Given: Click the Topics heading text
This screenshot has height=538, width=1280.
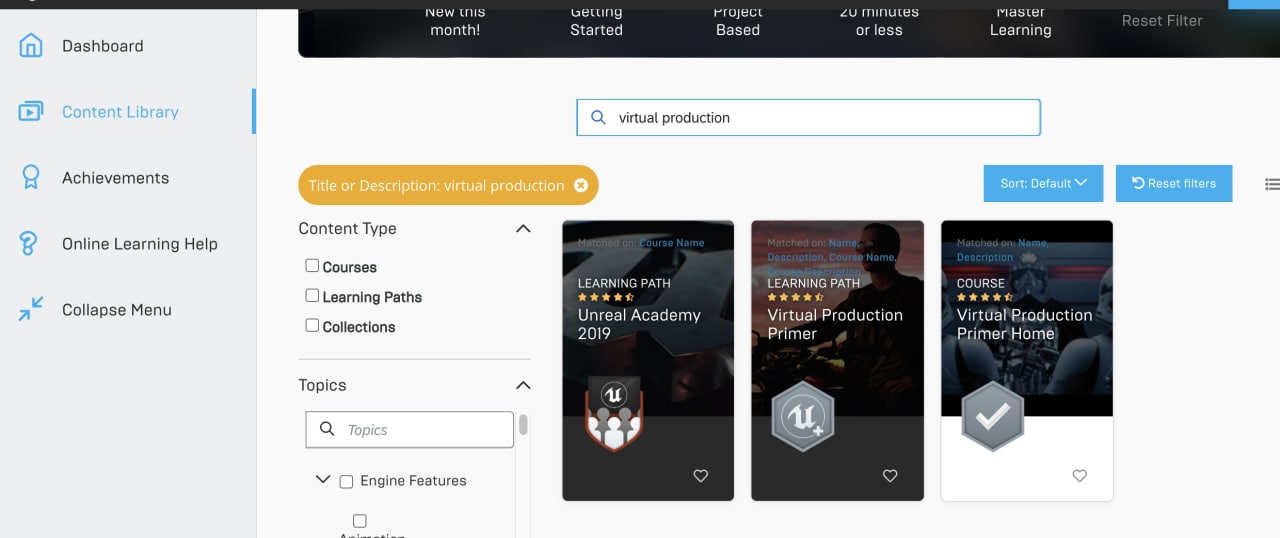Looking at the screenshot, I should tap(322, 385).
